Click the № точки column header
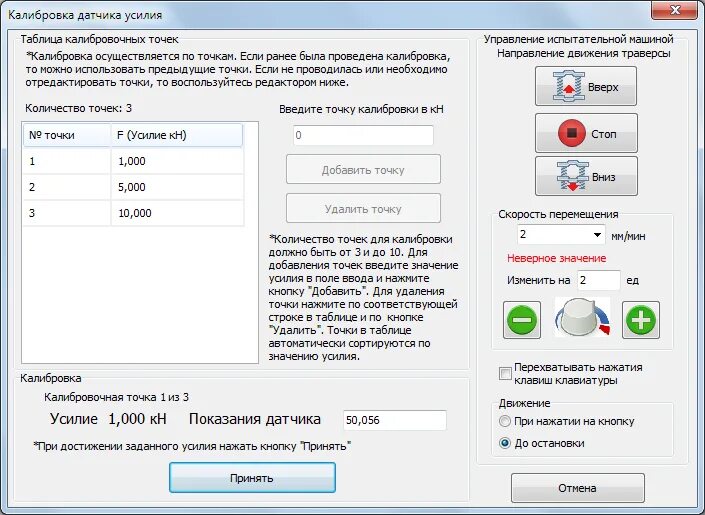The height and width of the screenshot is (515, 705). coord(67,135)
